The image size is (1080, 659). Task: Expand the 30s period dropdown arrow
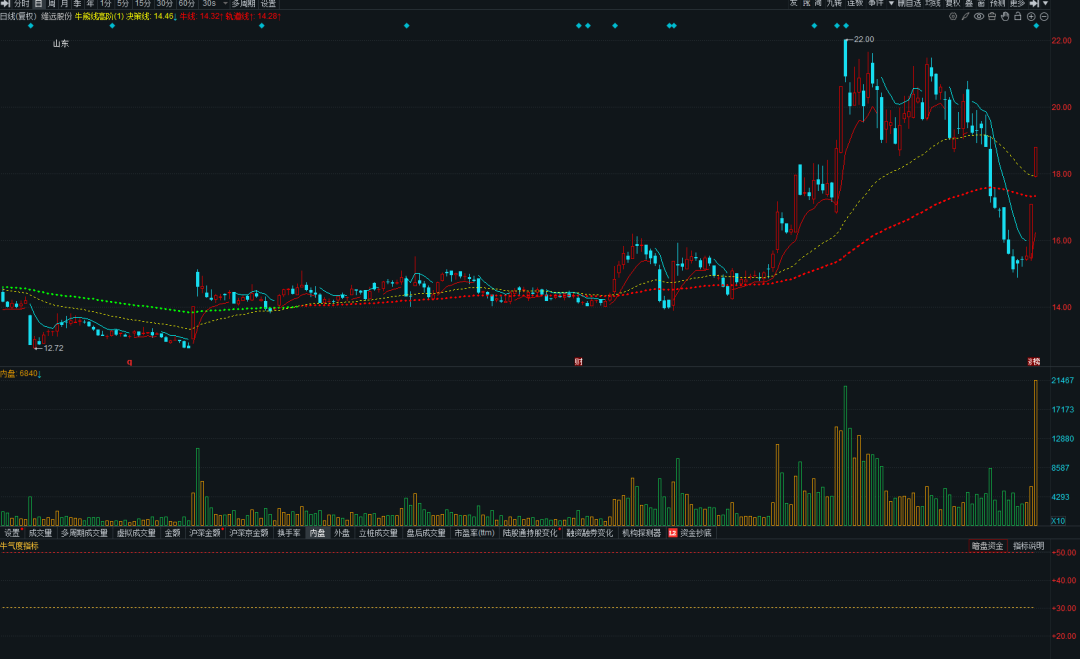(x=224, y=4)
